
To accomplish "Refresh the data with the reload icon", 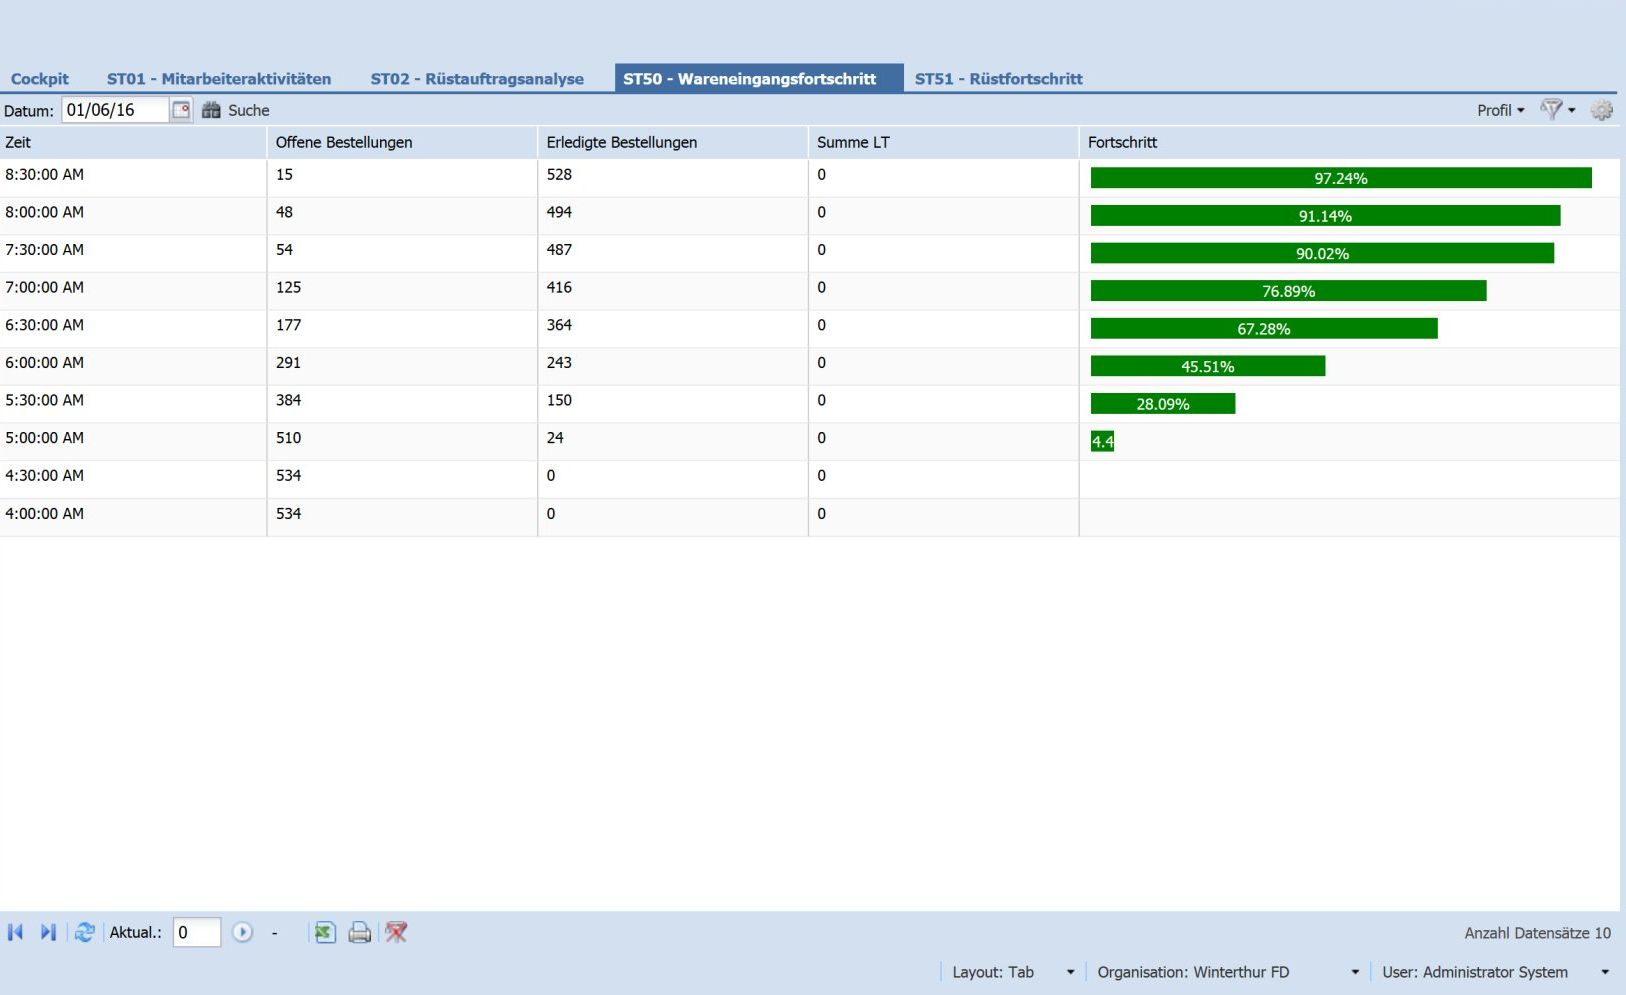I will (x=84, y=932).
